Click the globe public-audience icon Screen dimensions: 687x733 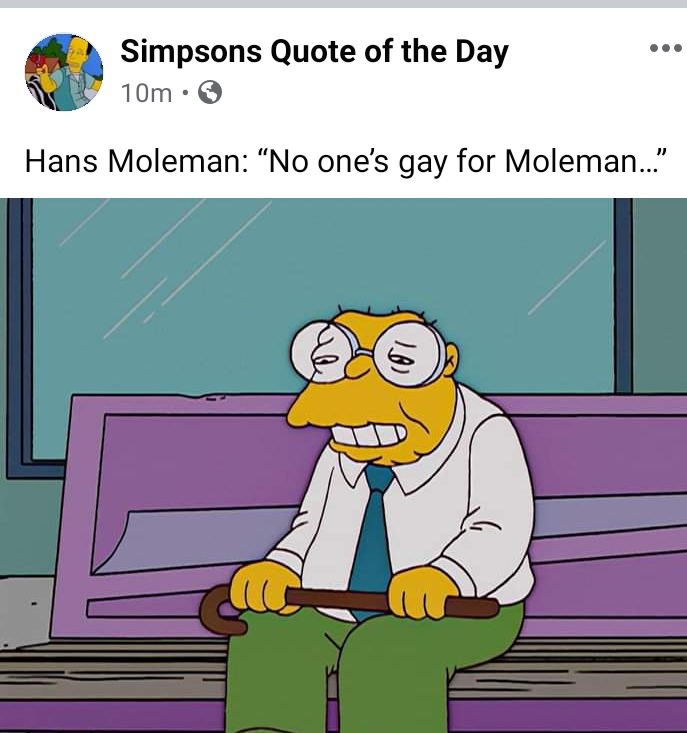click(210, 92)
